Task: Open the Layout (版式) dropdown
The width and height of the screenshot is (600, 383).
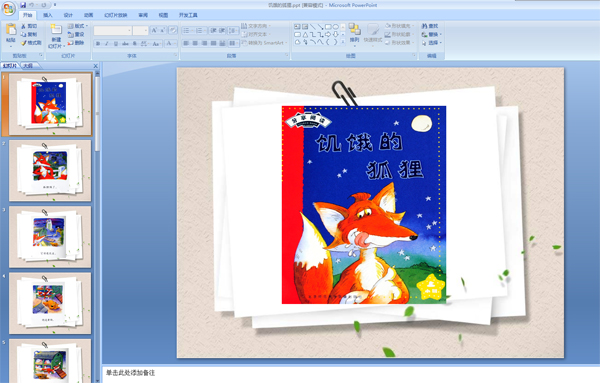Action: (78, 26)
